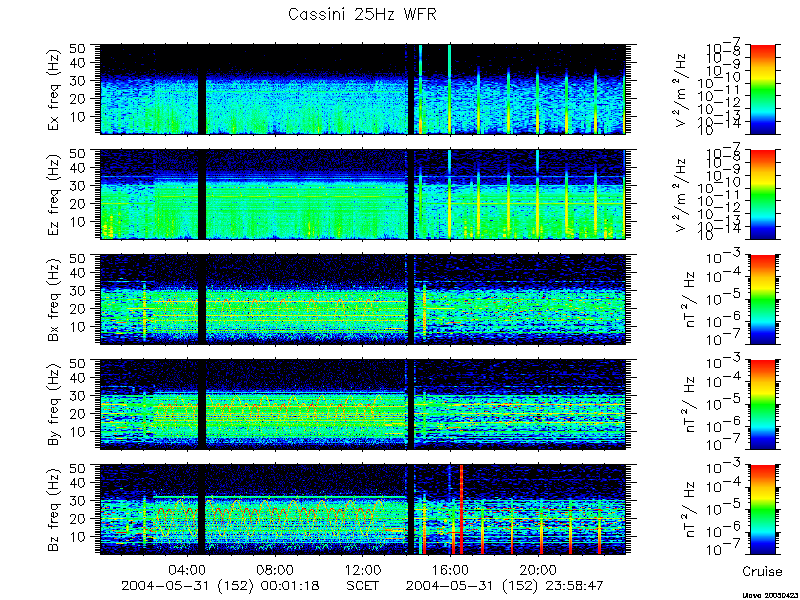Click the nT²/Hz units label beside By colorbar
Viewport: 800px width, 600px height.
691,405
